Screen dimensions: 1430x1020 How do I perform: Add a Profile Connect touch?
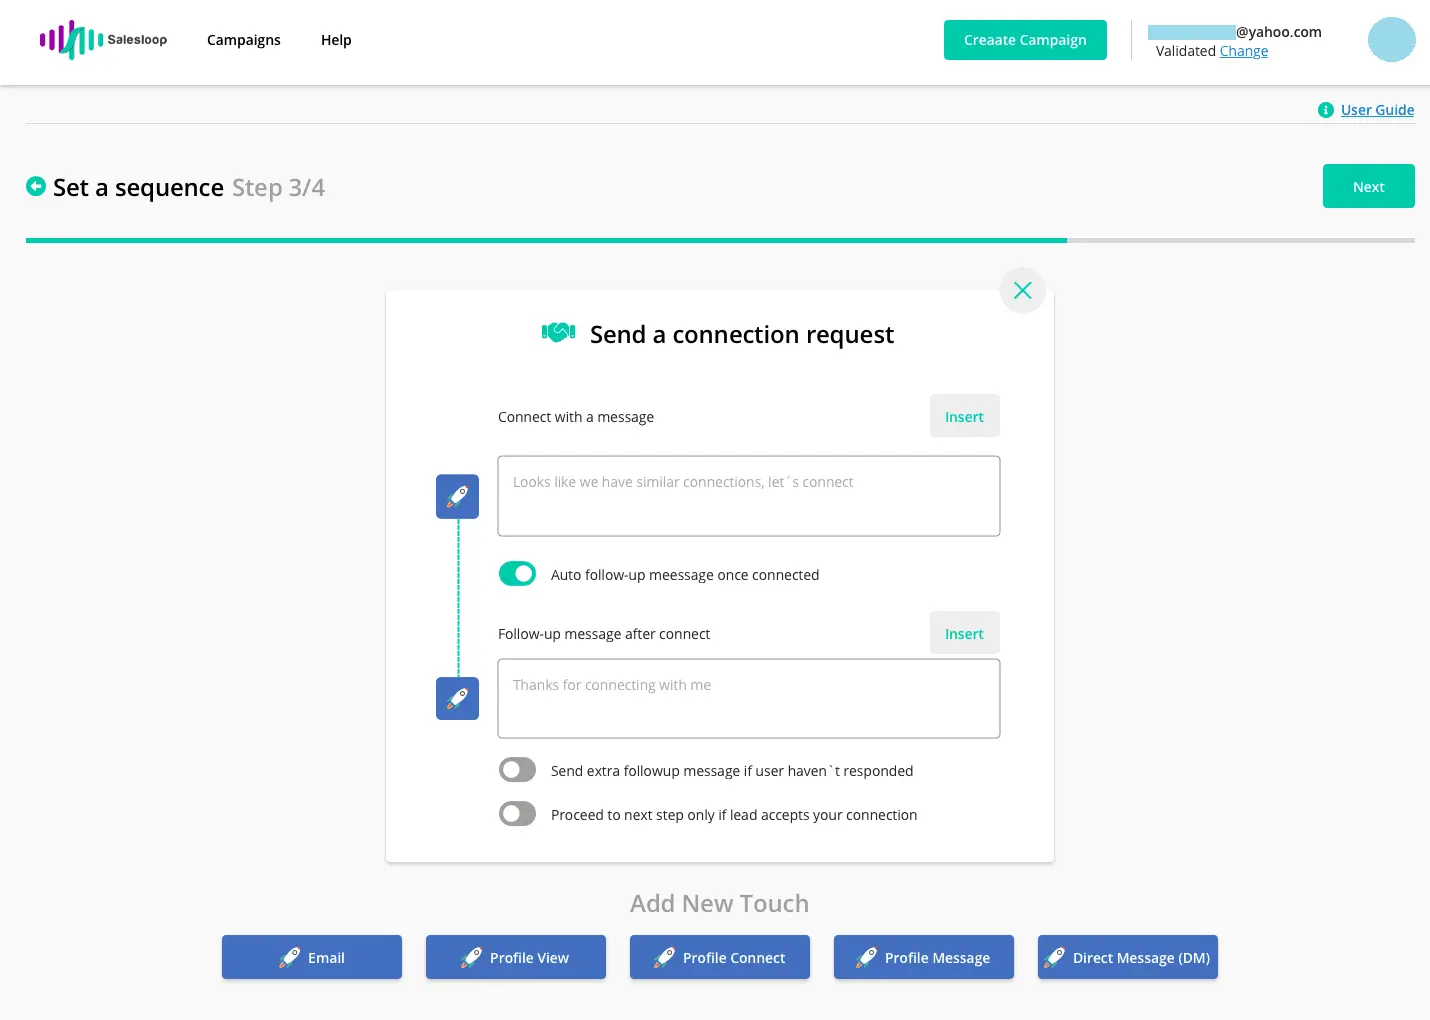click(720, 957)
